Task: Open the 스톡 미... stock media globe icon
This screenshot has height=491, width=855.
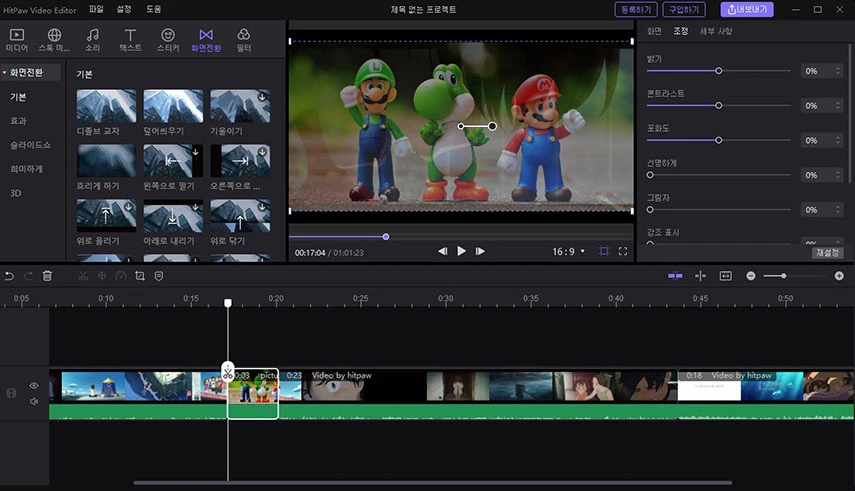Action: click(54, 35)
